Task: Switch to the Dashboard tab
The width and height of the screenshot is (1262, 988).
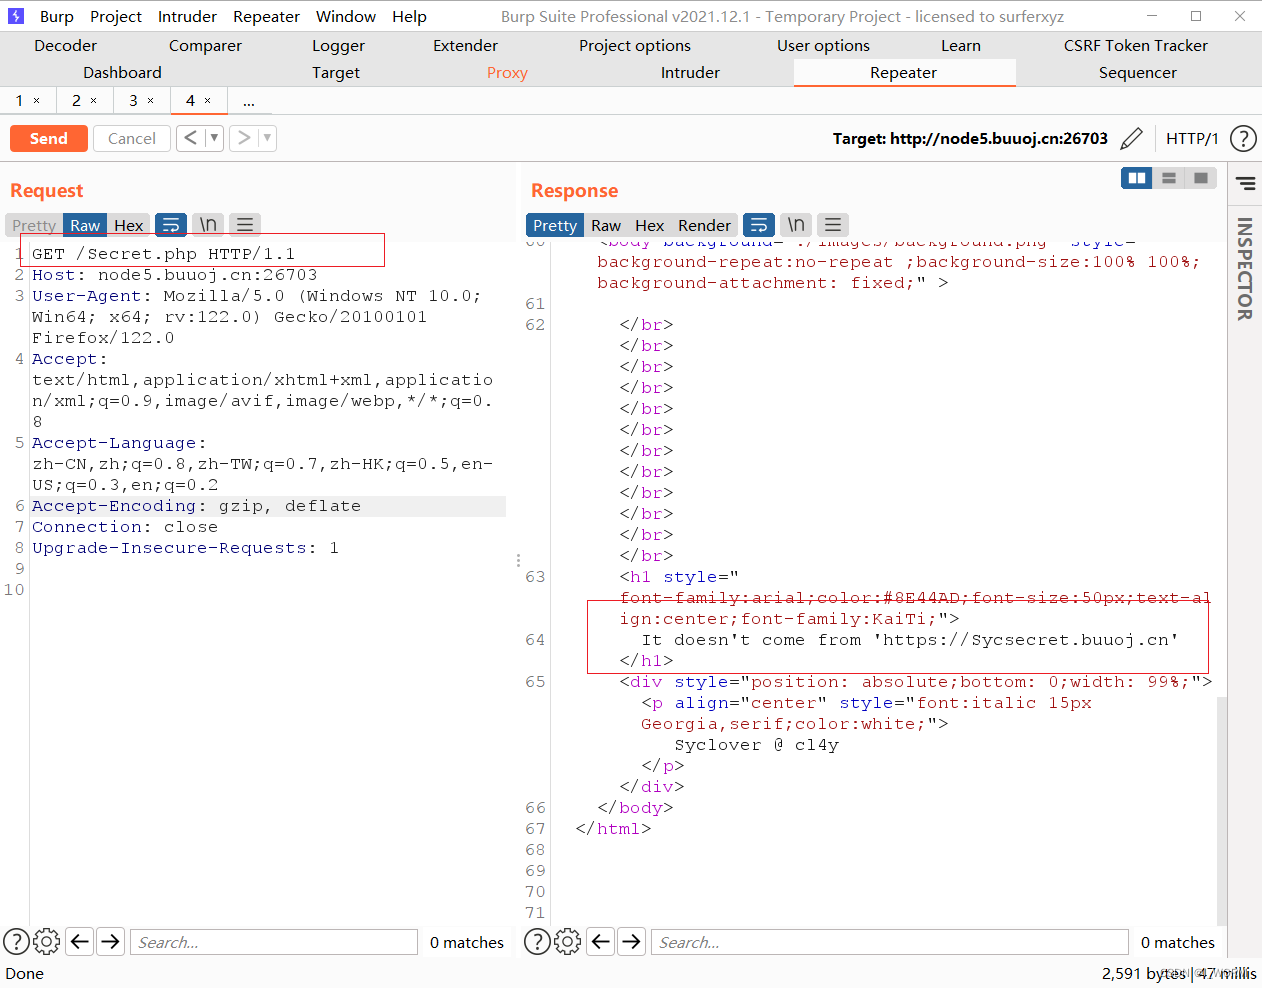Action: pyautogui.click(x=122, y=73)
